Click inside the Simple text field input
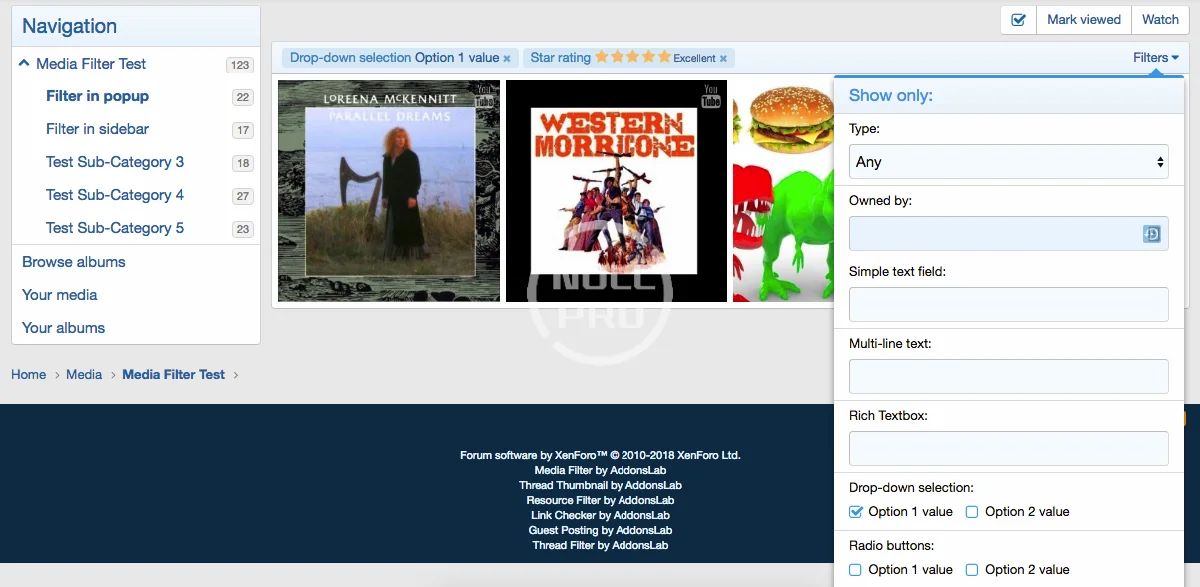The image size is (1200, 587). [1008, 304]
